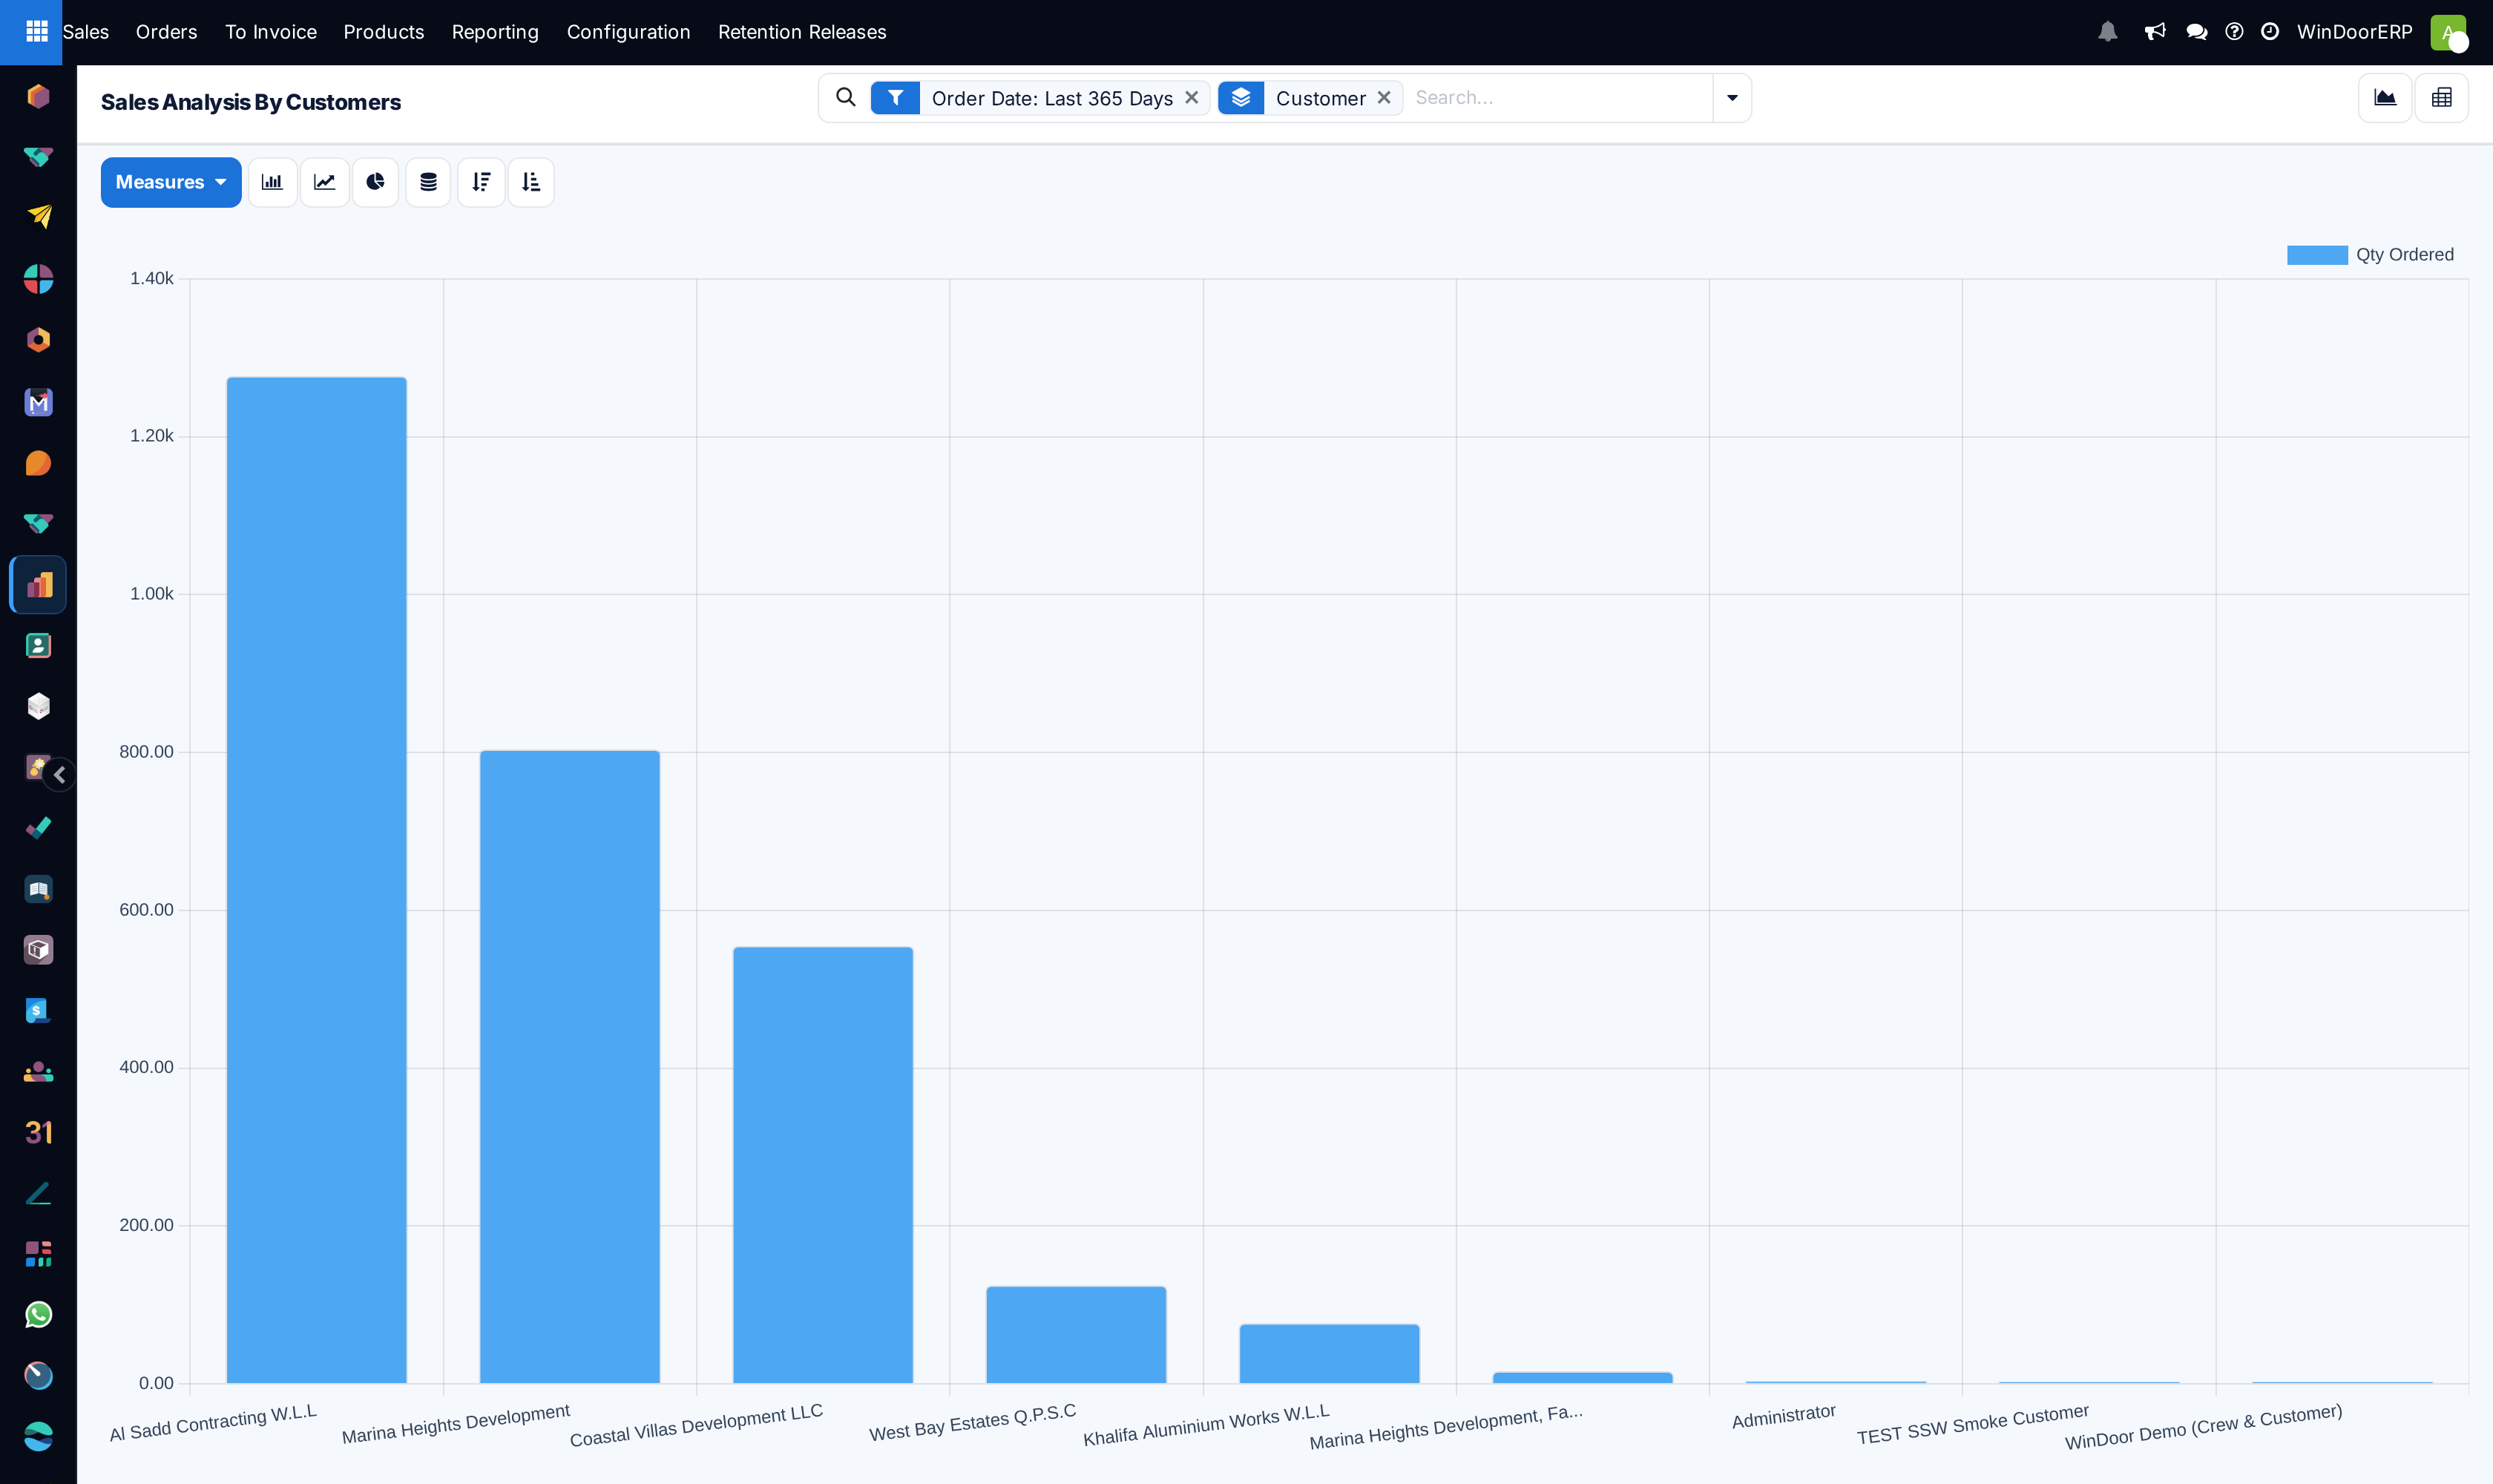
Task: Open the Measures dropdown
Action: 171,182
